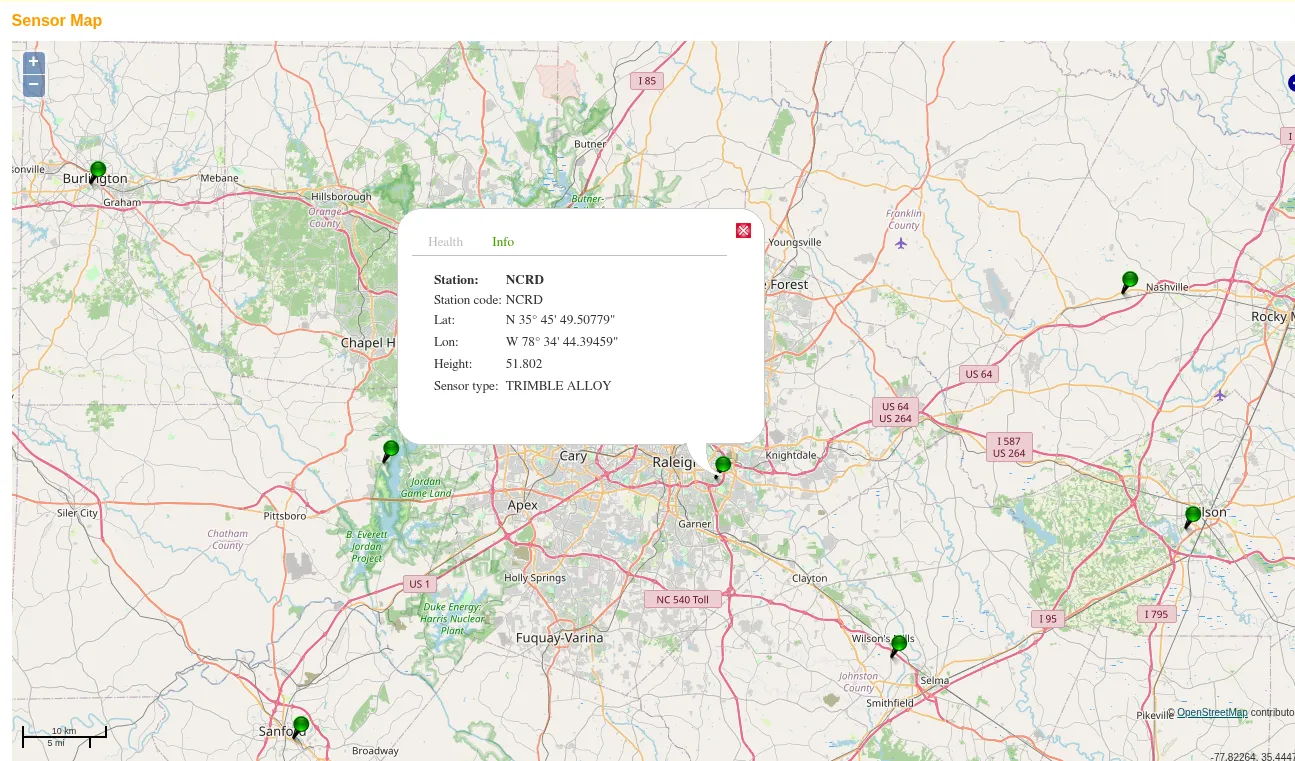1295x761 pixels.
Task: Click the I 85 highway shield
Action: 648,81
